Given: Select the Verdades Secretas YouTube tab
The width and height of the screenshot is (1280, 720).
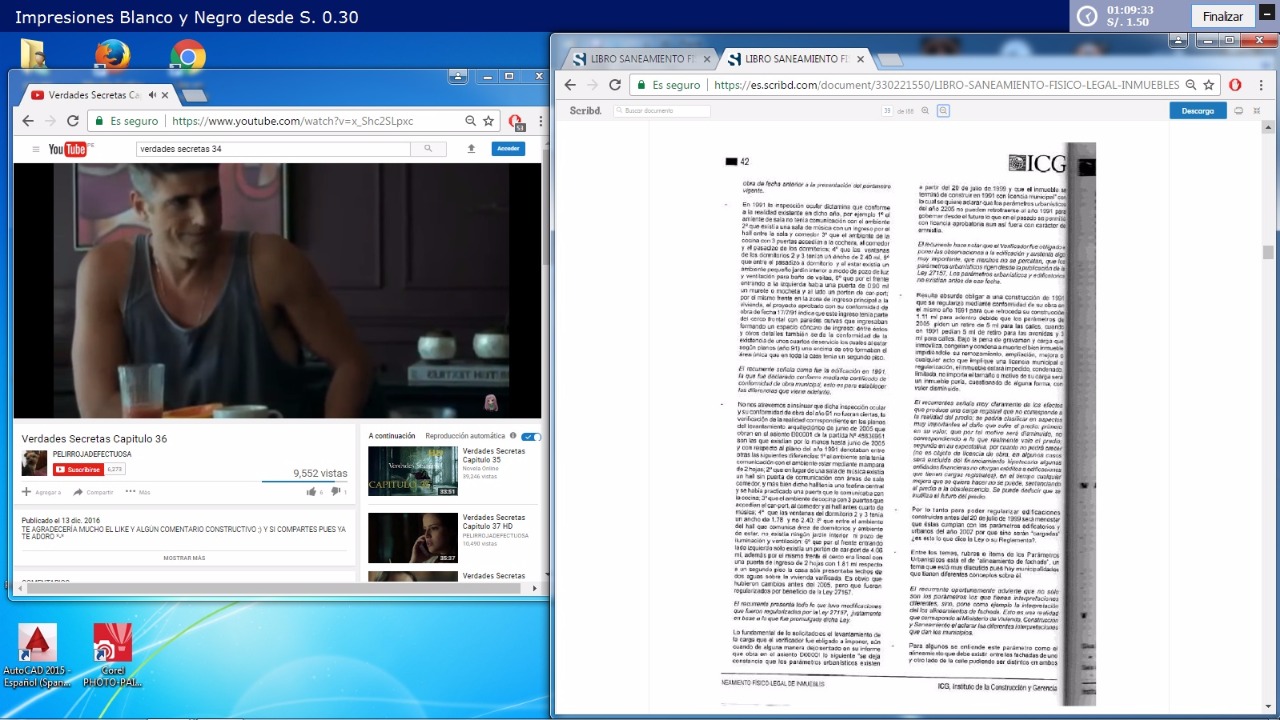Looking at the screenshot, I should 90,95.
